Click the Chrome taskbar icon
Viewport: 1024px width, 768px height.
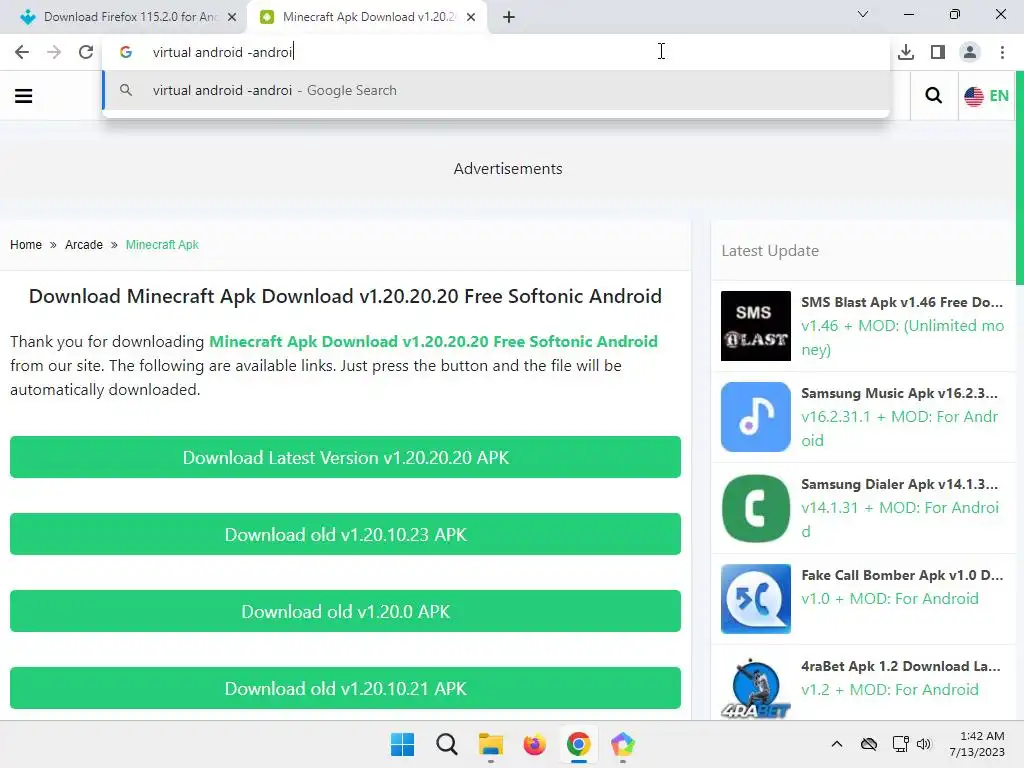579,744
